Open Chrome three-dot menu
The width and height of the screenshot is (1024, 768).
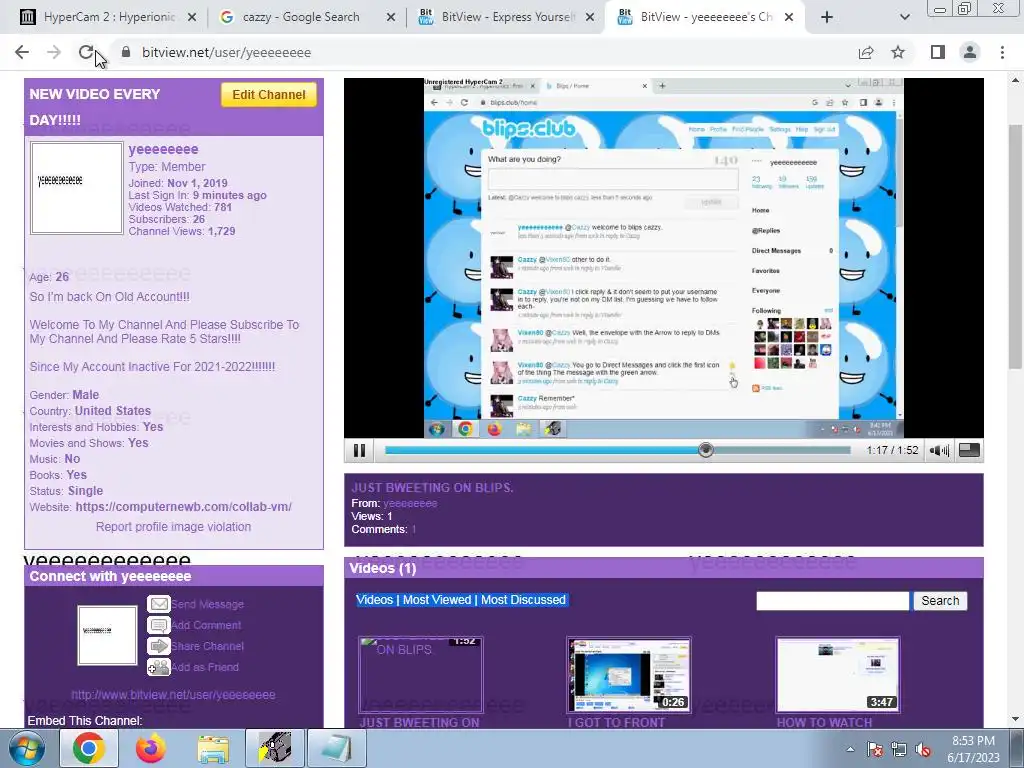[1002, 52]
